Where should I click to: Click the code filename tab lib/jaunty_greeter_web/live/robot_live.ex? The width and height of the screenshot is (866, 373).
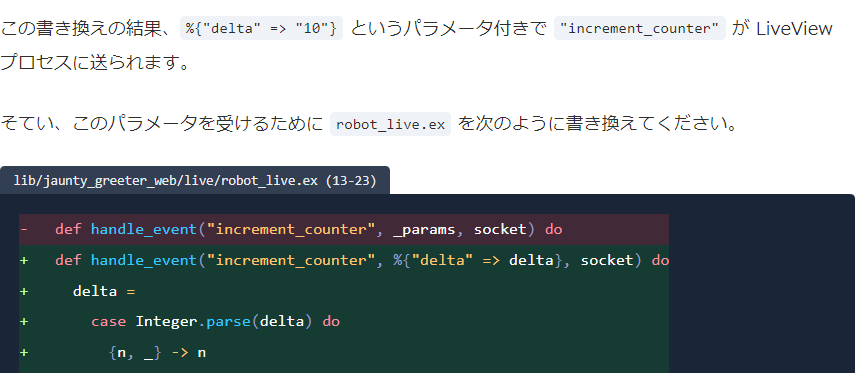click(195, 181)
